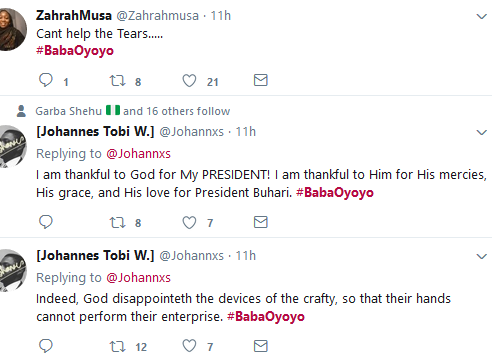Like the 'God disappointeth the devices' tweet
Image resolution: width=492 pixels, height=360 pixels.
click(x=189, y=346)
